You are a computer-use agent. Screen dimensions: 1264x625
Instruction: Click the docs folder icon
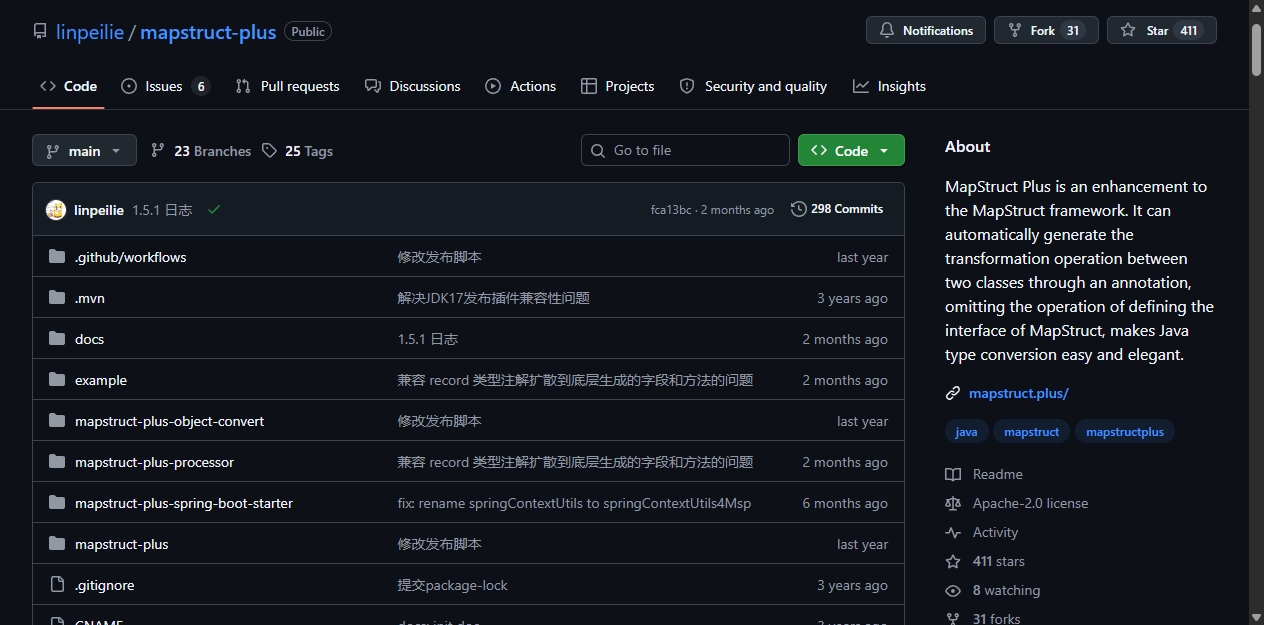coord(57,339)
